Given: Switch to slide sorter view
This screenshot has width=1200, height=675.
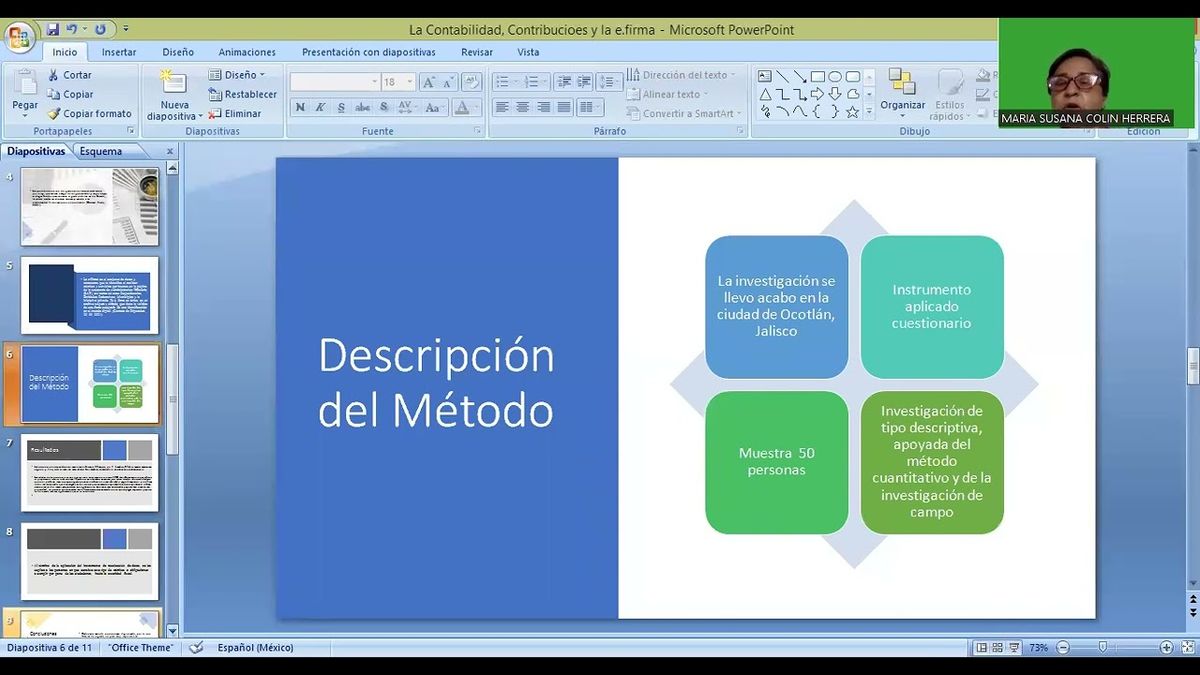Looking at the screenshot, I should click(x=1000, y=648).
